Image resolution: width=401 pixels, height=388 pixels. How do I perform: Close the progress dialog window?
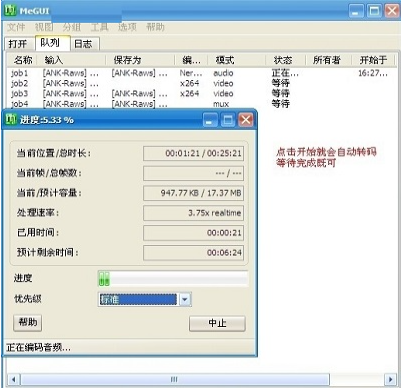coord(246,120)
